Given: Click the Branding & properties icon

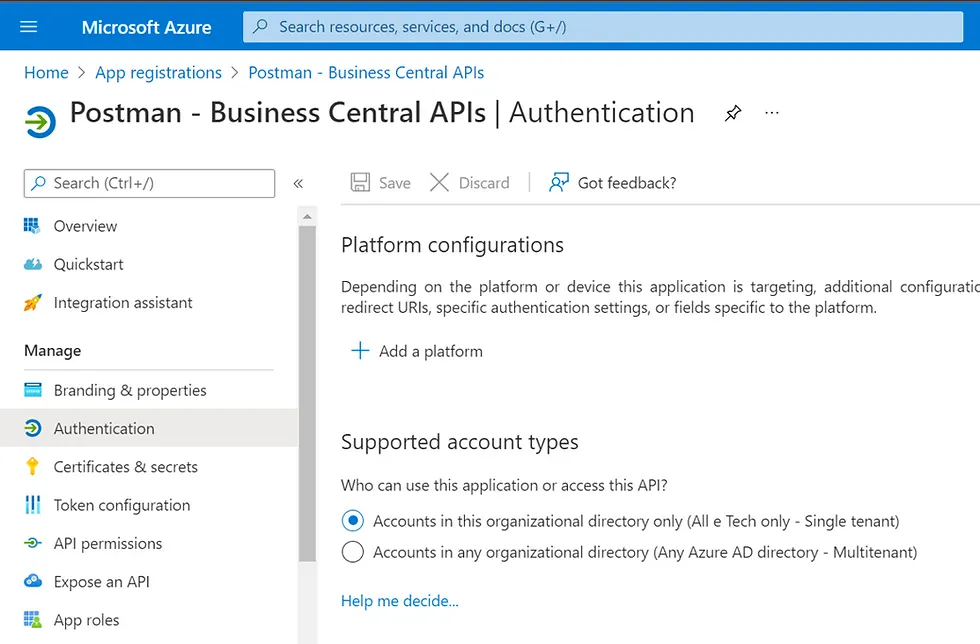Looking at the screenshot, I should (x=32, y=390).
